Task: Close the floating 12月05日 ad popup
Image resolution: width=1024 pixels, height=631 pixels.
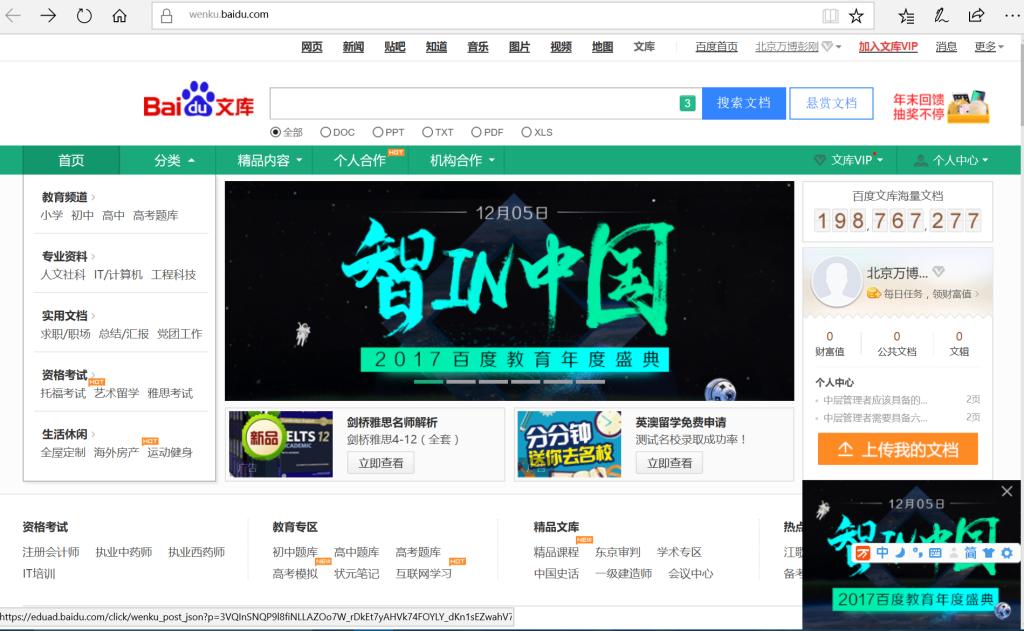Action: click(1007, 491)
